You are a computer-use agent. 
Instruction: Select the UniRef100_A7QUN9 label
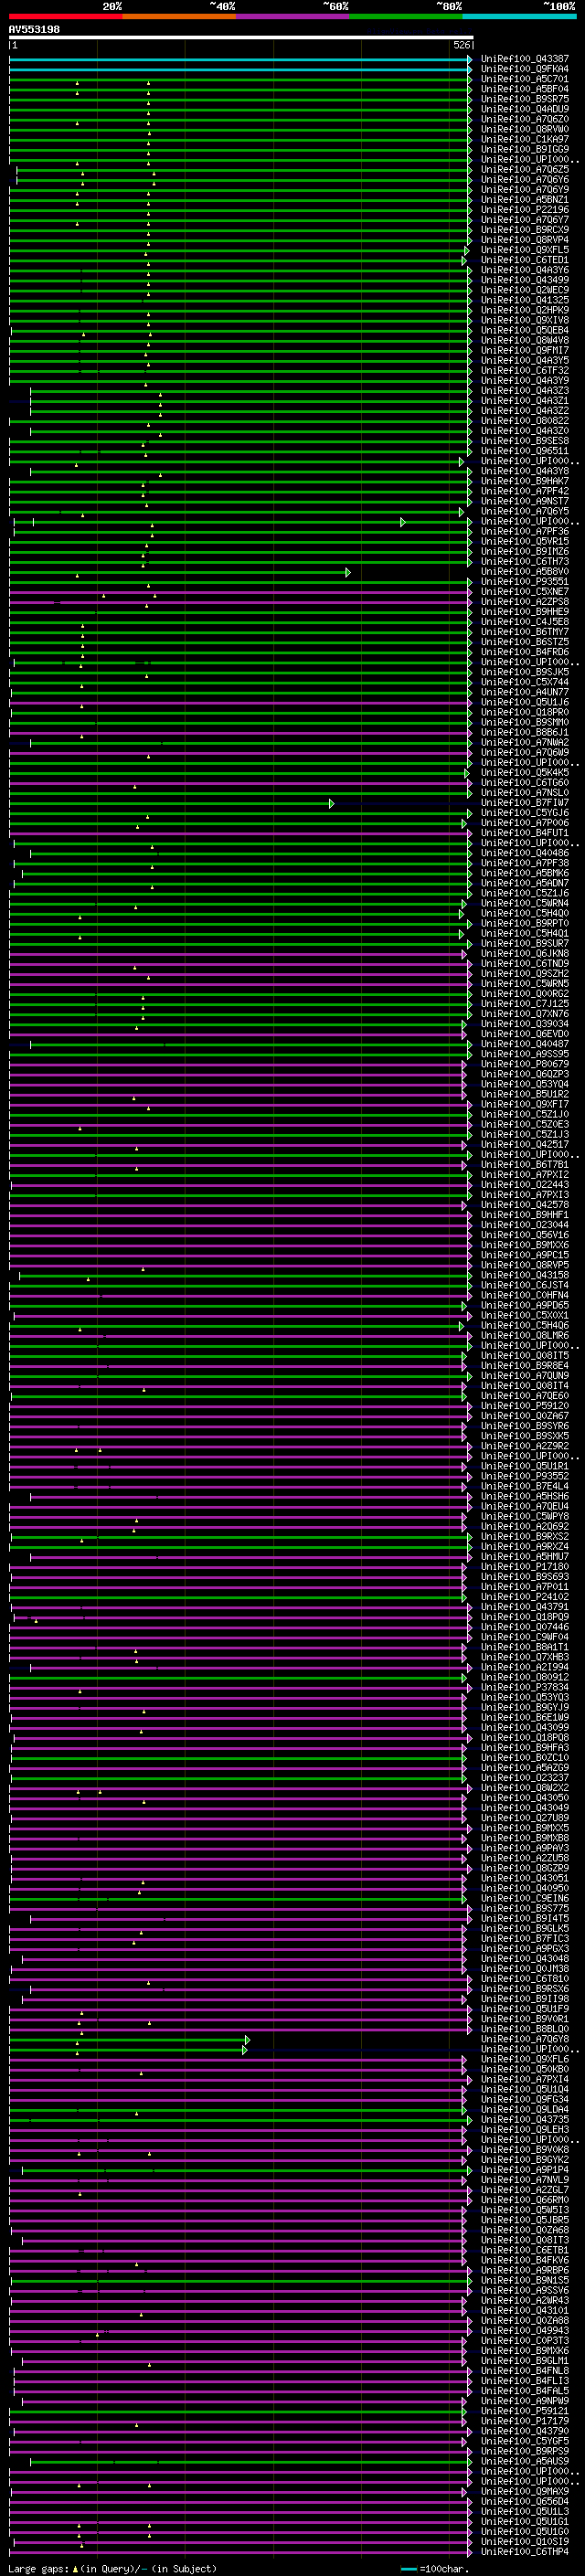click(524, 1375)
